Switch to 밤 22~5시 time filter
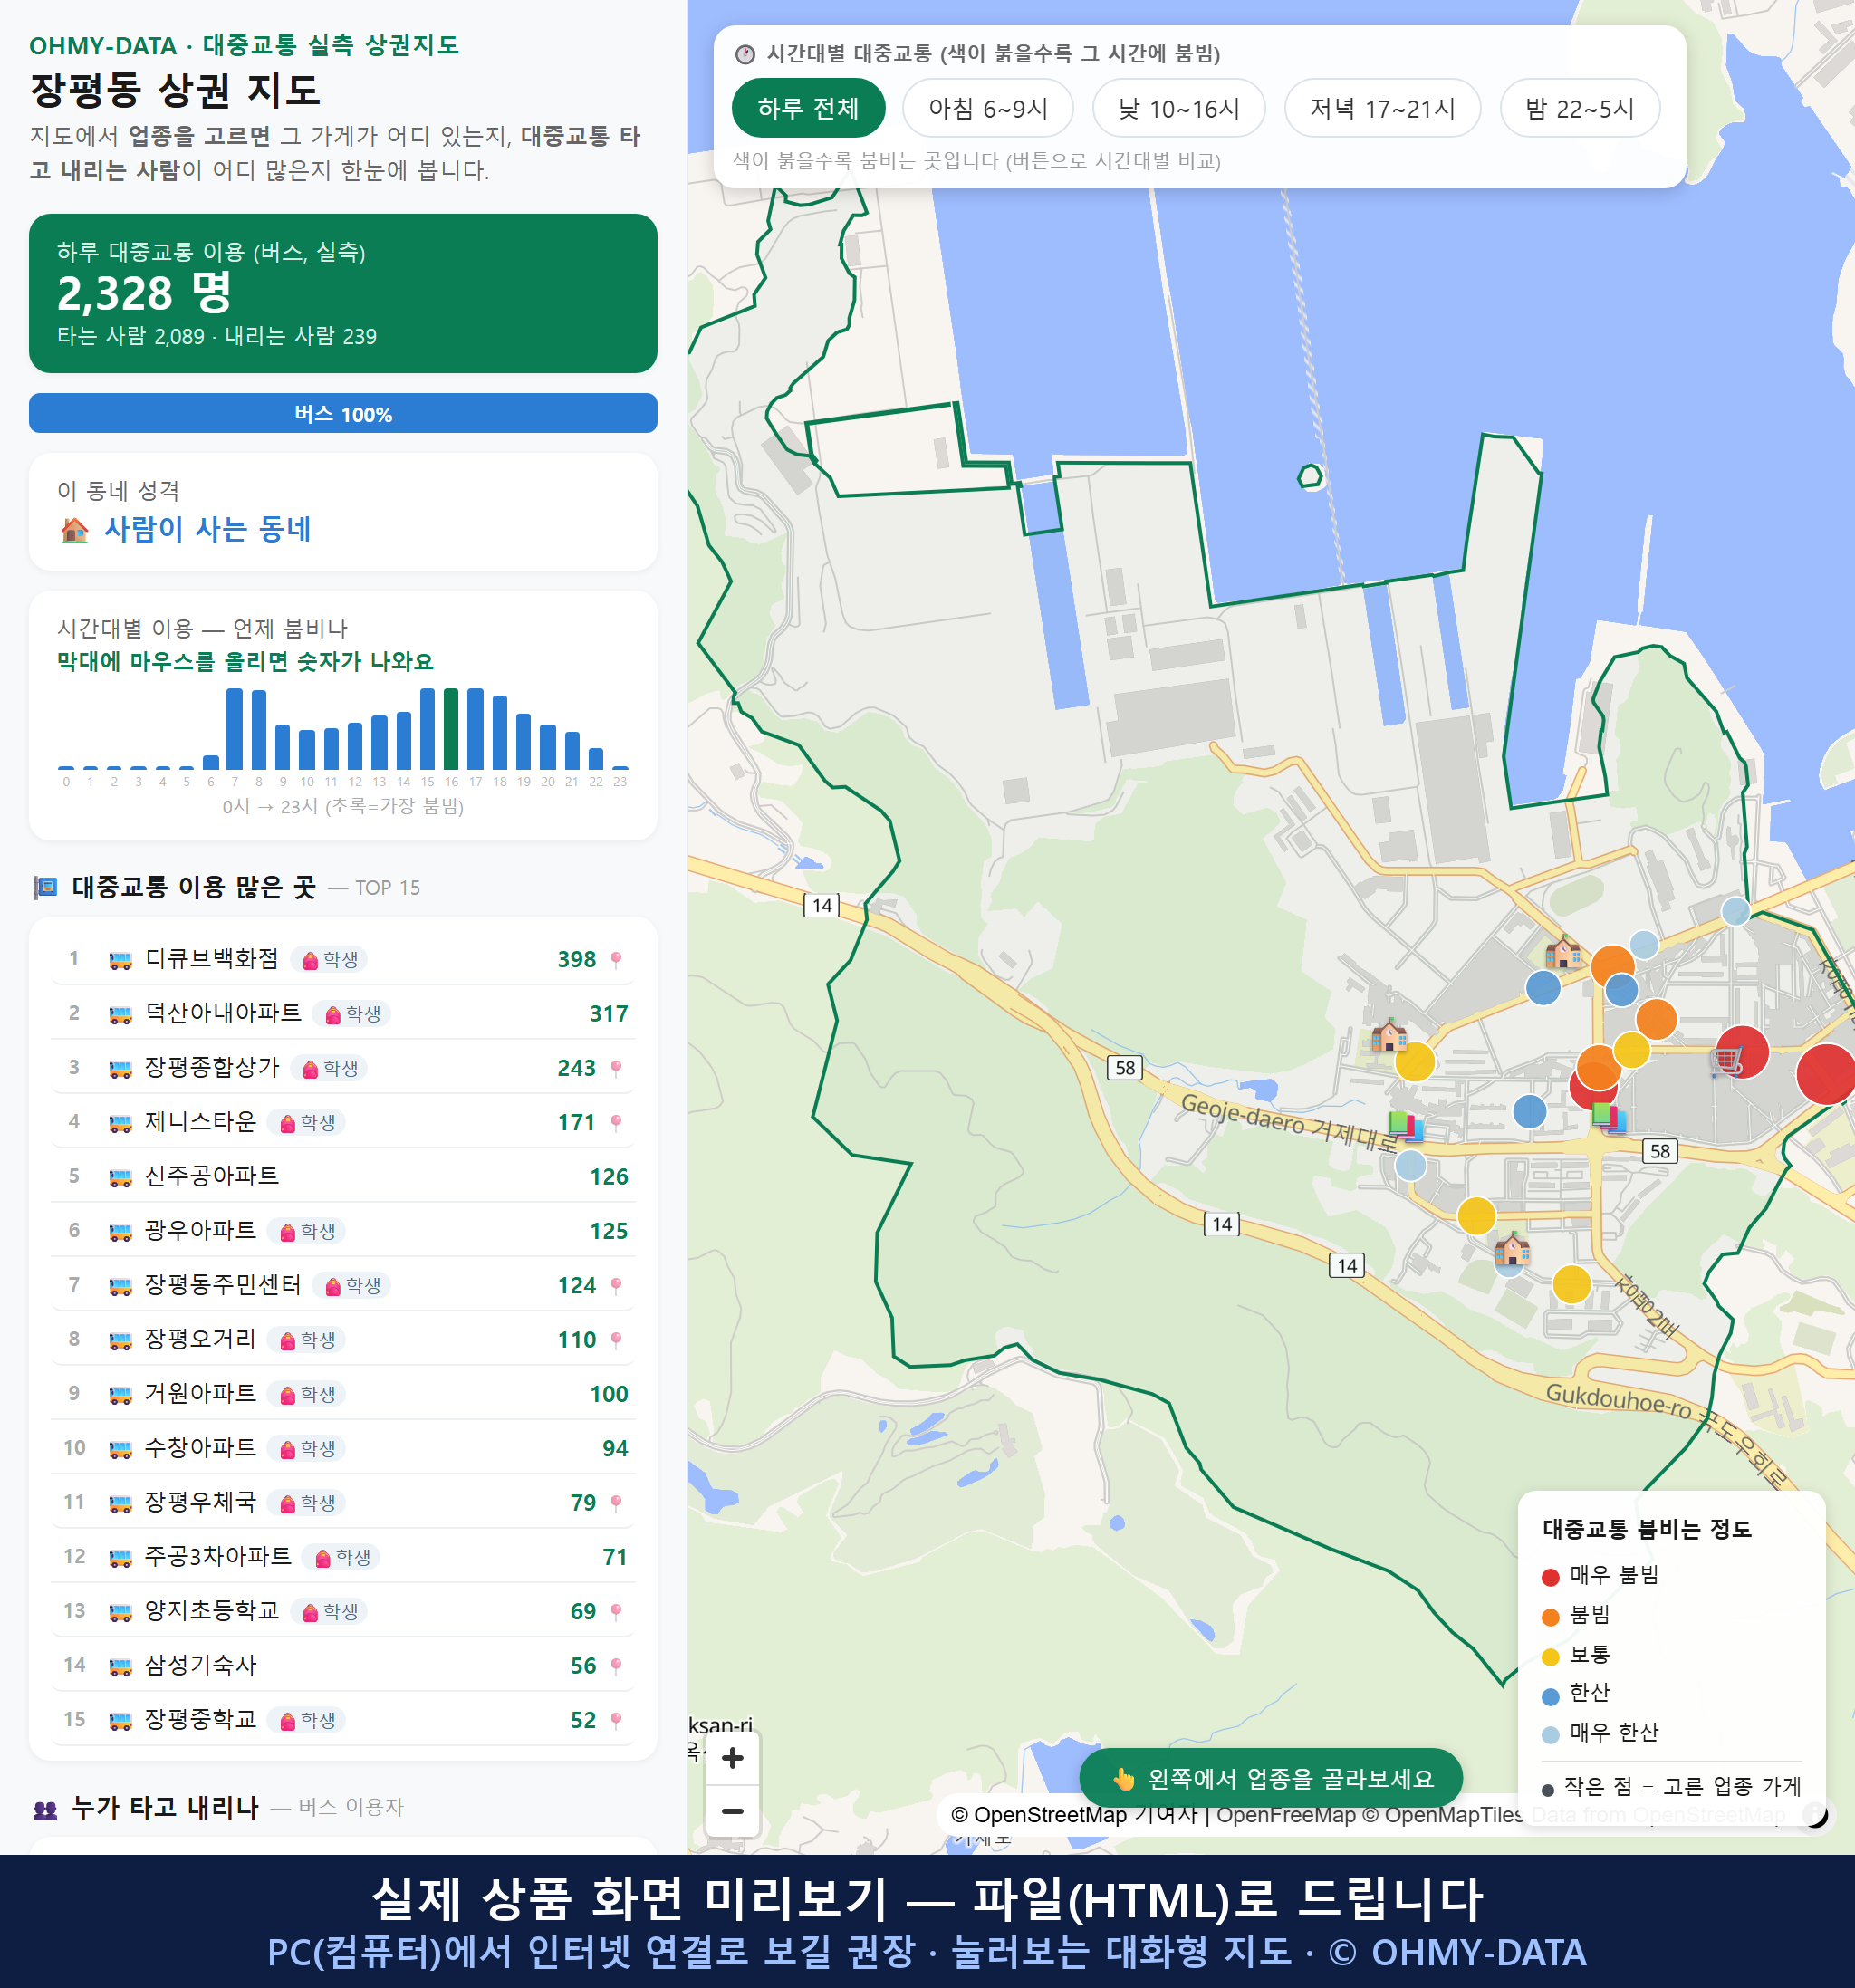 [x=1579, y=108]
